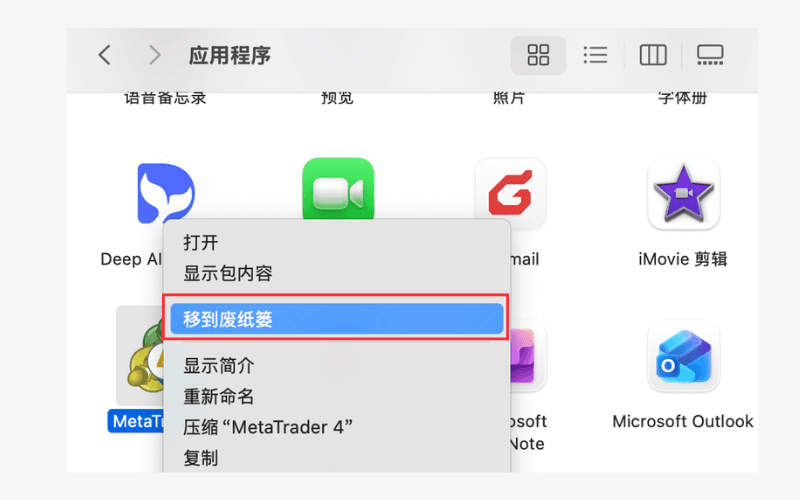Select the Microsoft Outlook app icon
Viewport: 800px width, 500px height.
tap(683, 356)
